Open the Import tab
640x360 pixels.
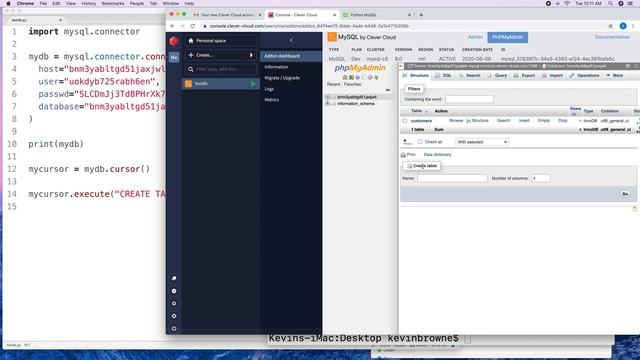[552, 76]
